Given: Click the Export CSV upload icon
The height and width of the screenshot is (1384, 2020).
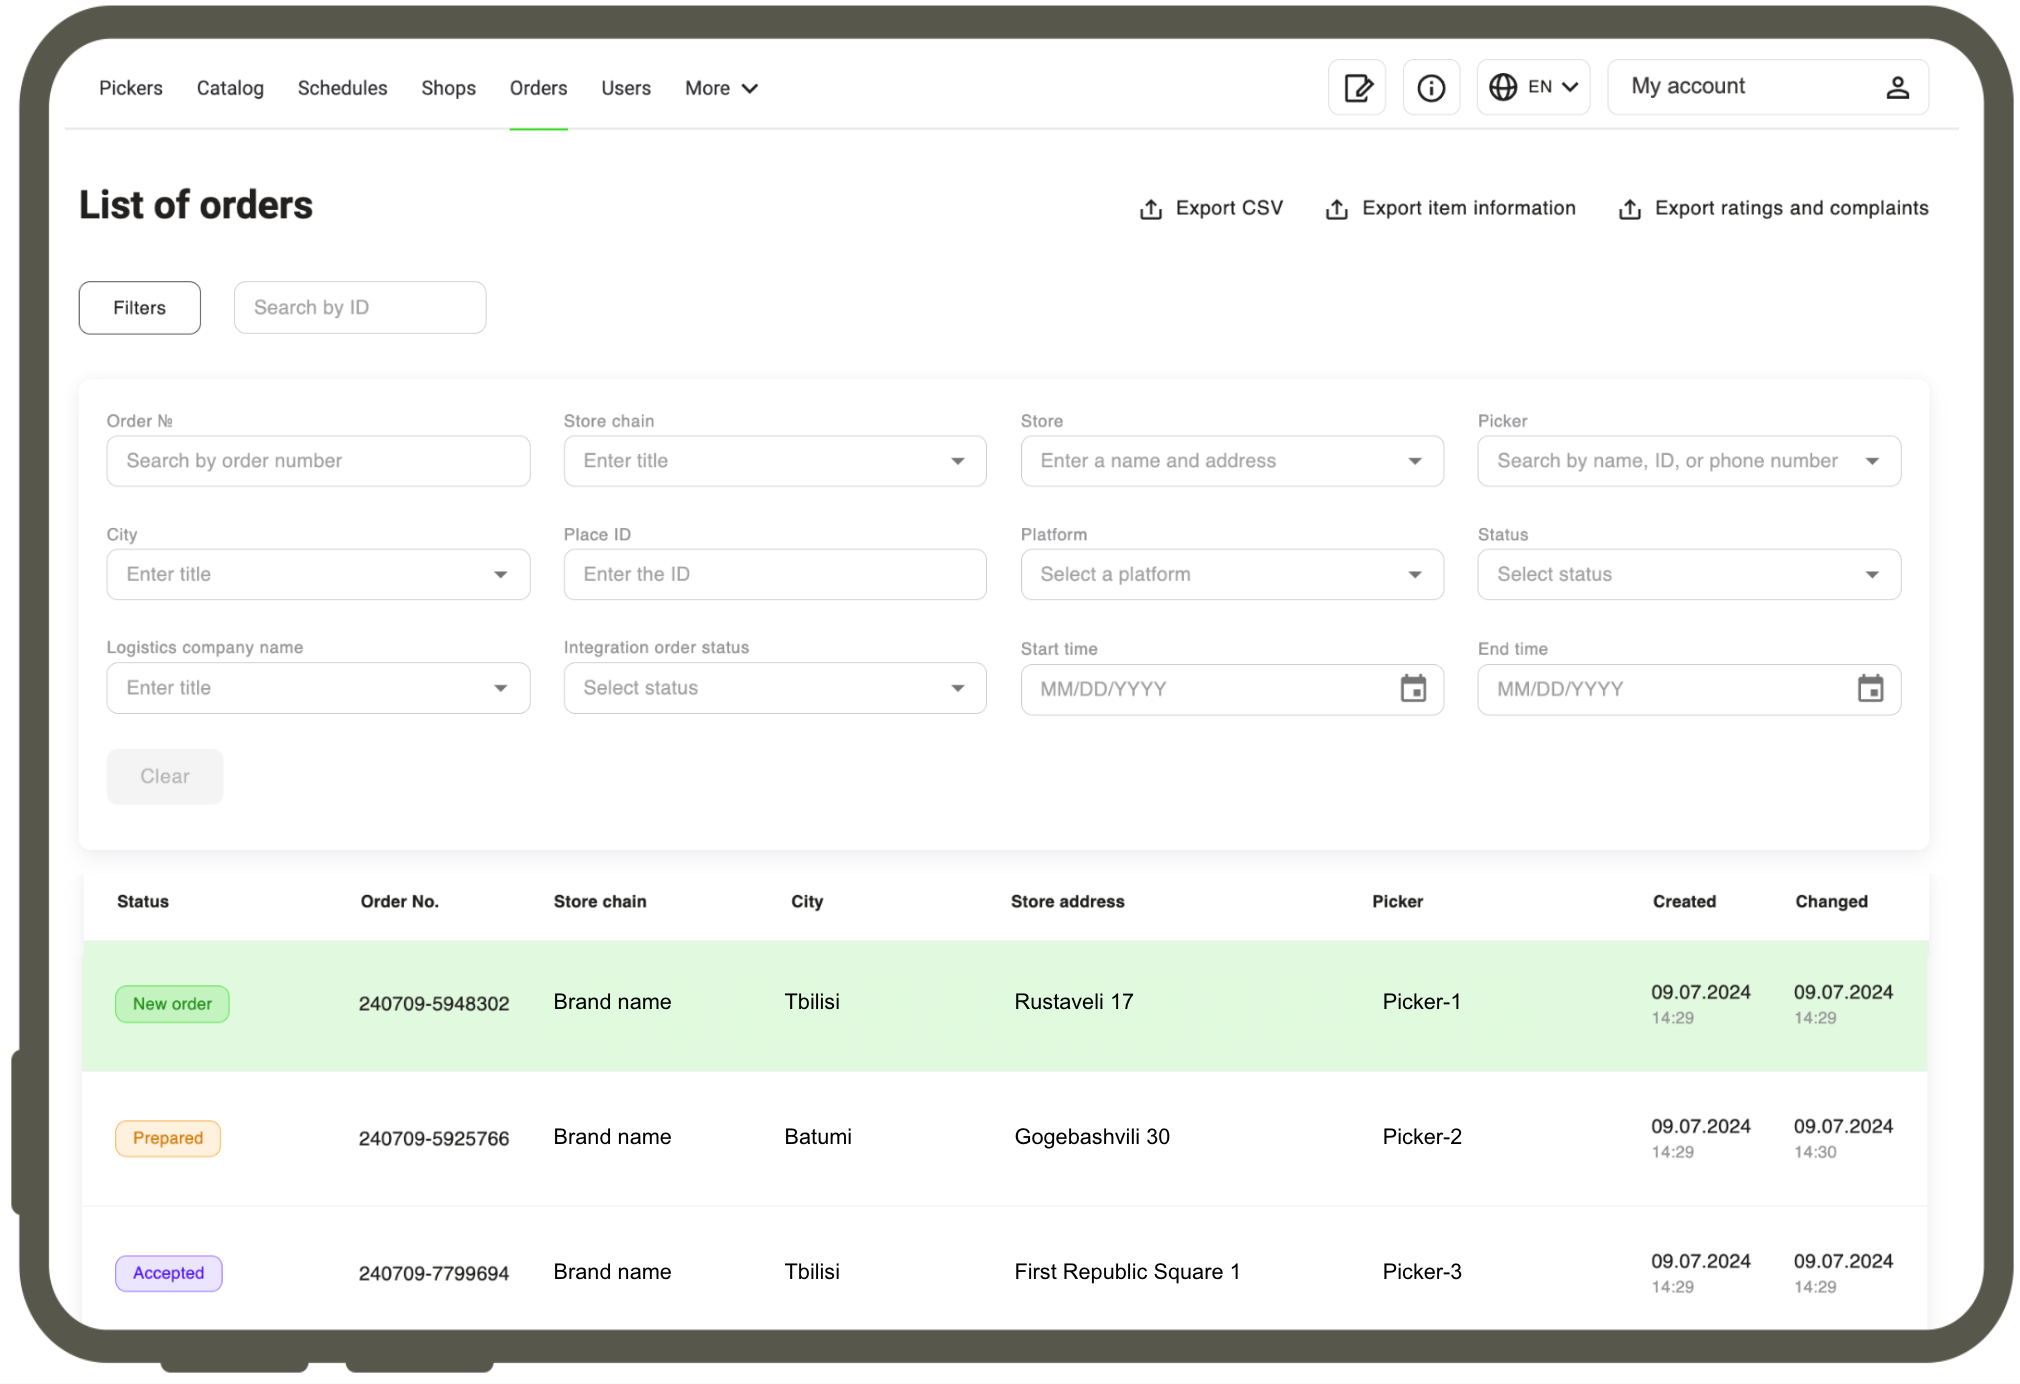Looking at the screenshot, I should pyautogui.click(x=1150, y=209).
